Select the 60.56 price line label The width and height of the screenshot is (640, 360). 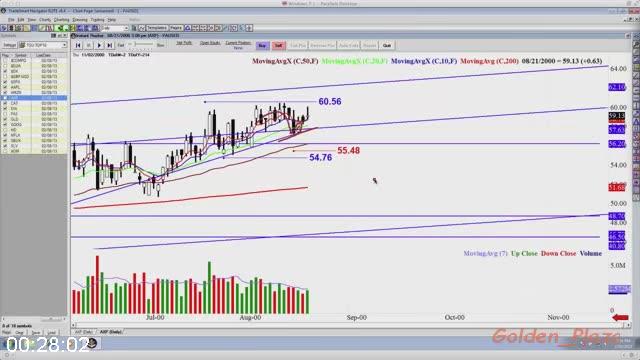pyautogui.click(x=330, y=102)
